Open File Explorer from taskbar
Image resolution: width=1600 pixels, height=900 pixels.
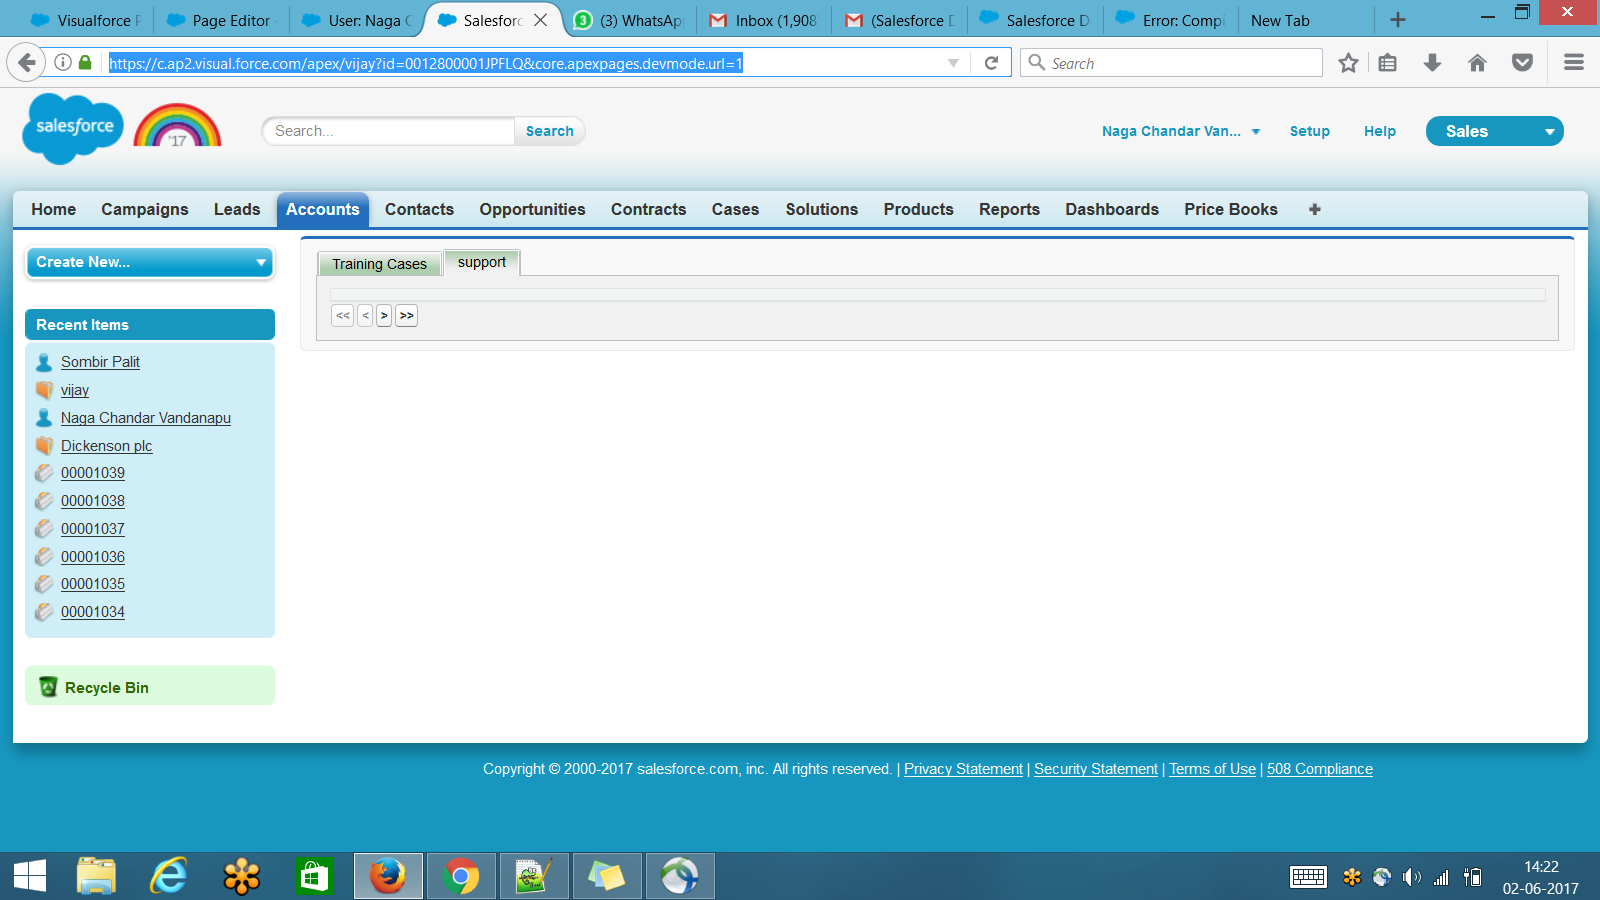(x=96, y=876)
